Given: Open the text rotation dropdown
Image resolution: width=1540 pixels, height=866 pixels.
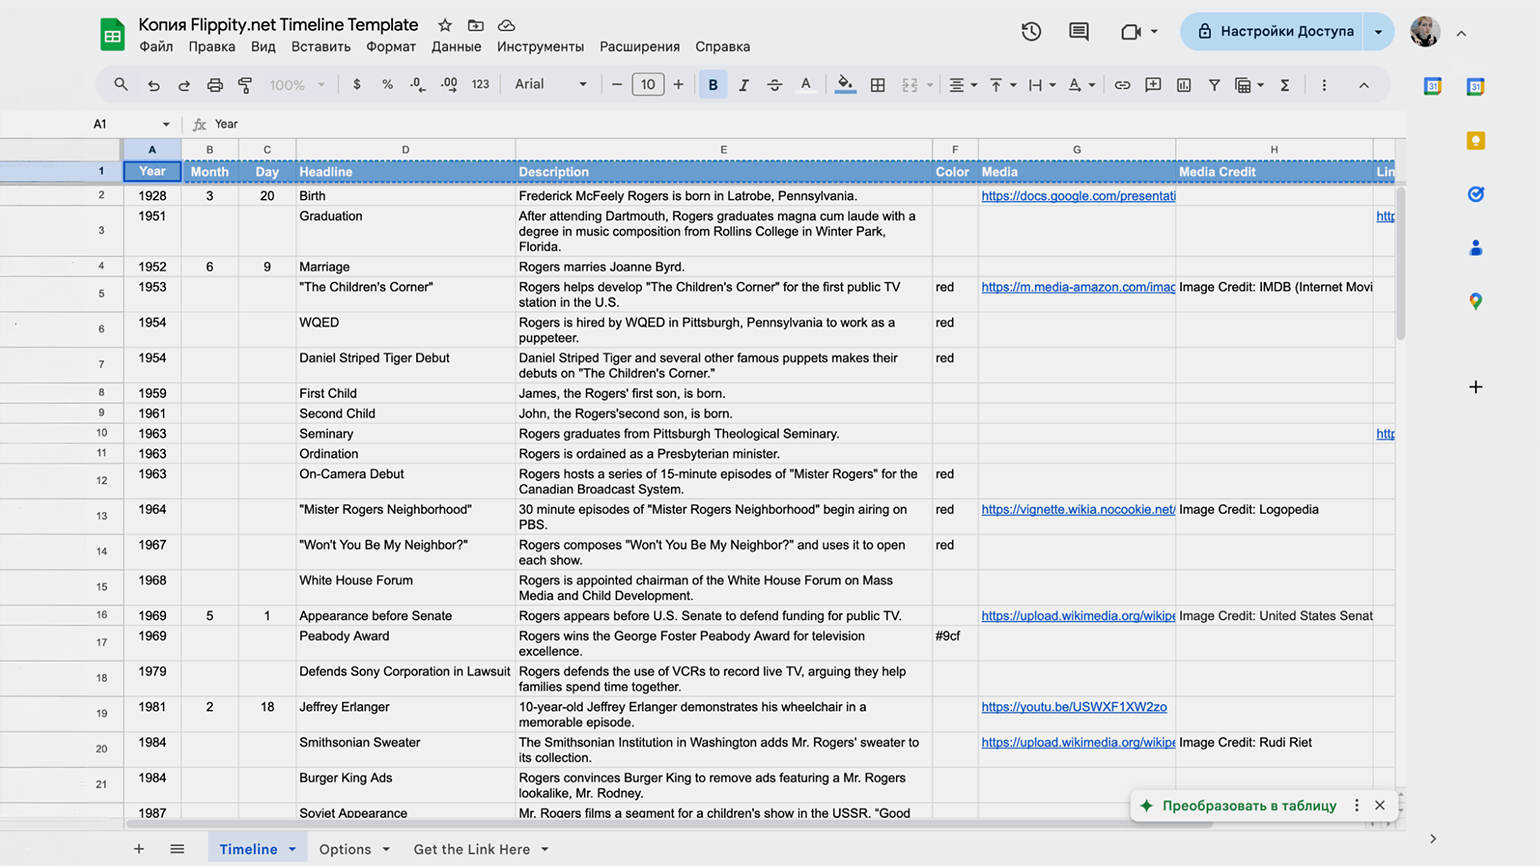Looking at the screenshot, I should coord(1081,85).
